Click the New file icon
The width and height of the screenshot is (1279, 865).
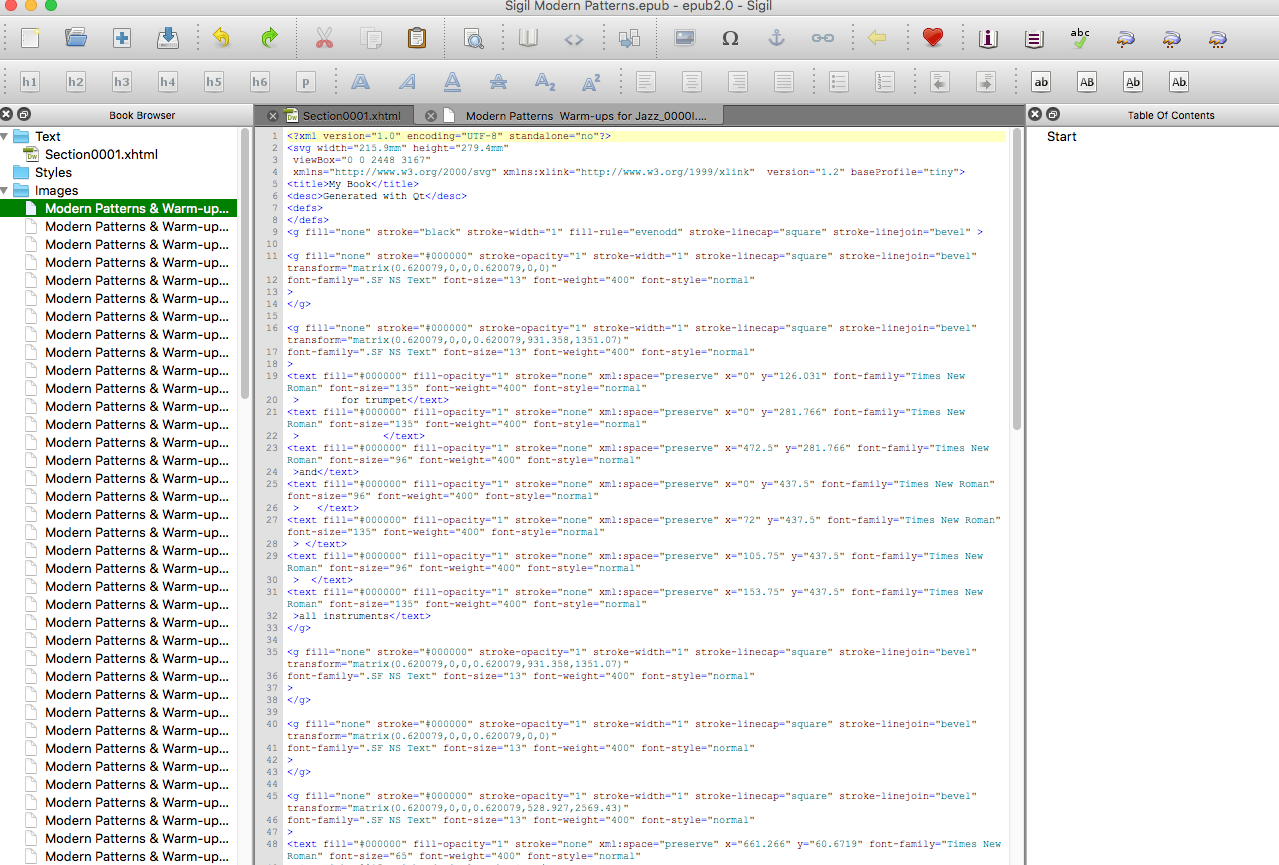coord(30,38)
